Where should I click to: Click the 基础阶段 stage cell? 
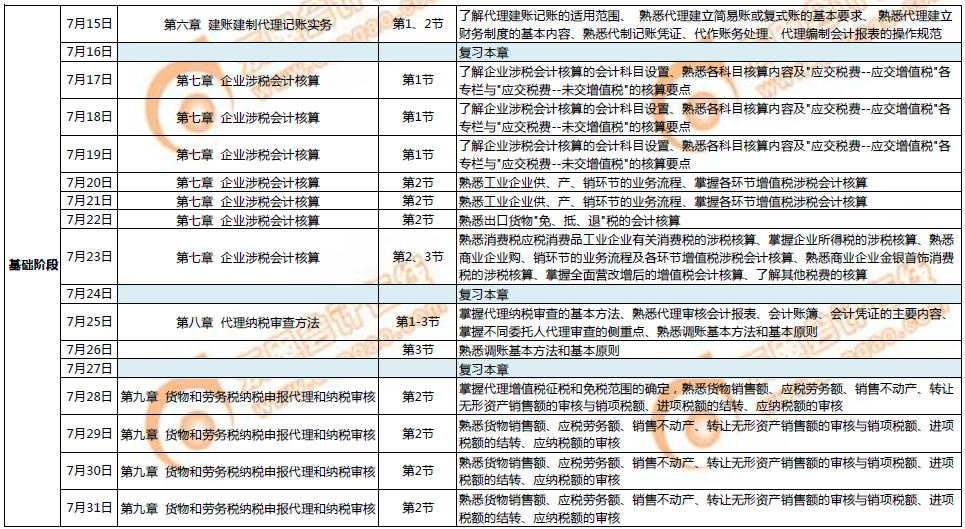click(x=33, y=265)
